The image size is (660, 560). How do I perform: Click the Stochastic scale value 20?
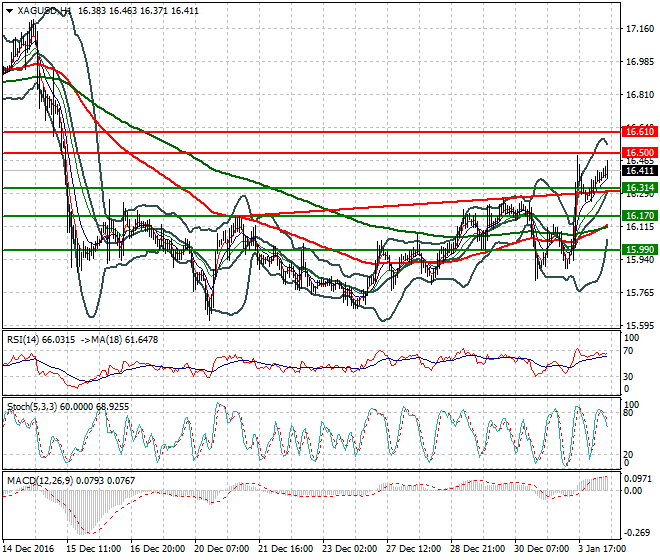click(x=628, y=454)
